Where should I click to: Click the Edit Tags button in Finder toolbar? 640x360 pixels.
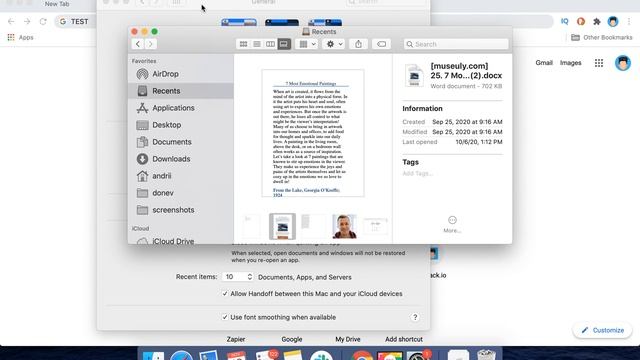(381, 44)
